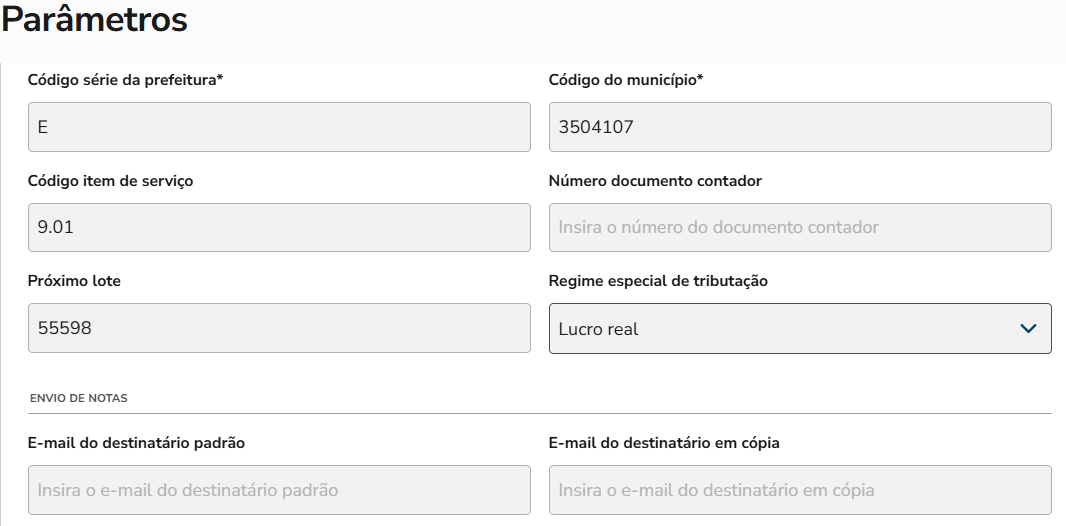The image size is (1066, 526).
Task: Focus the Próximo lote field
Action: (279, 328)
